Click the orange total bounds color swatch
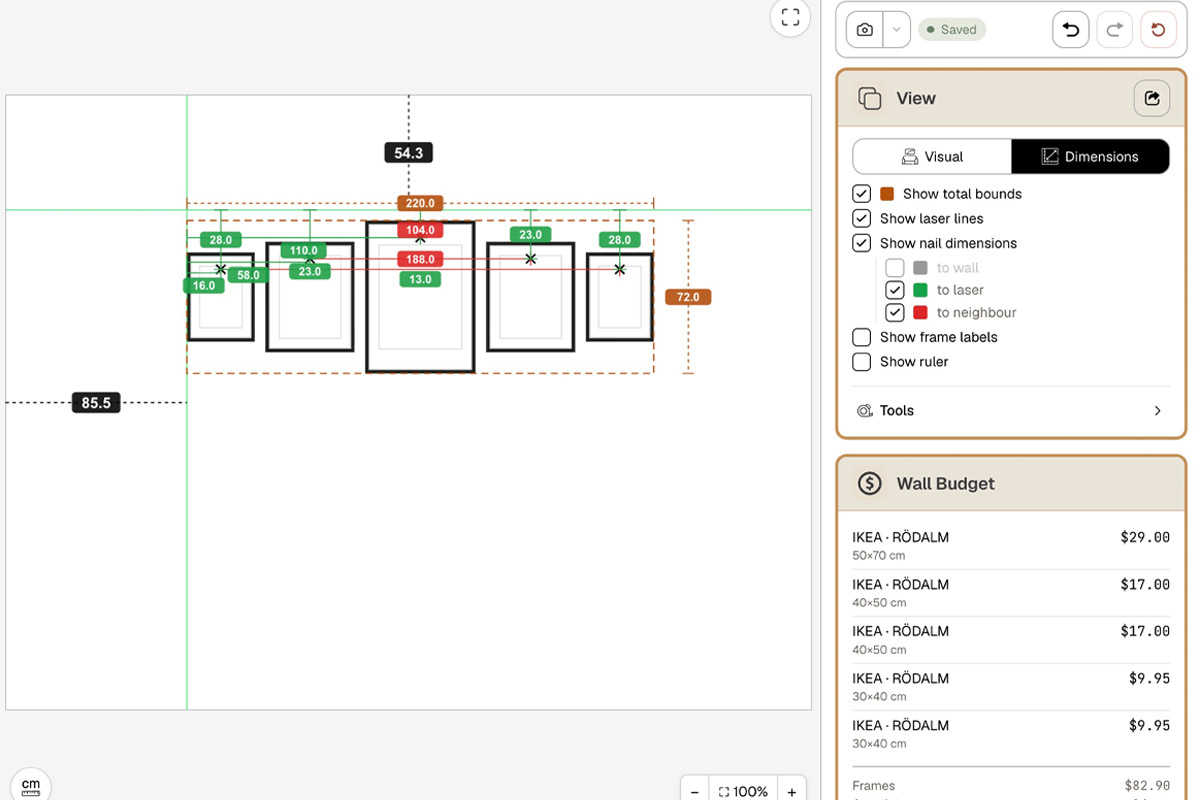 (887, 194)
